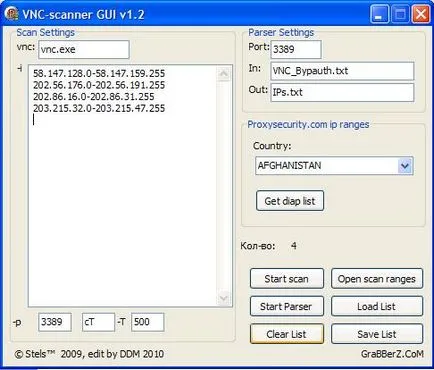Click the In field containing VNC_Bypauth.txt
The height and width of the screenshot is (370, 434).
342,71
